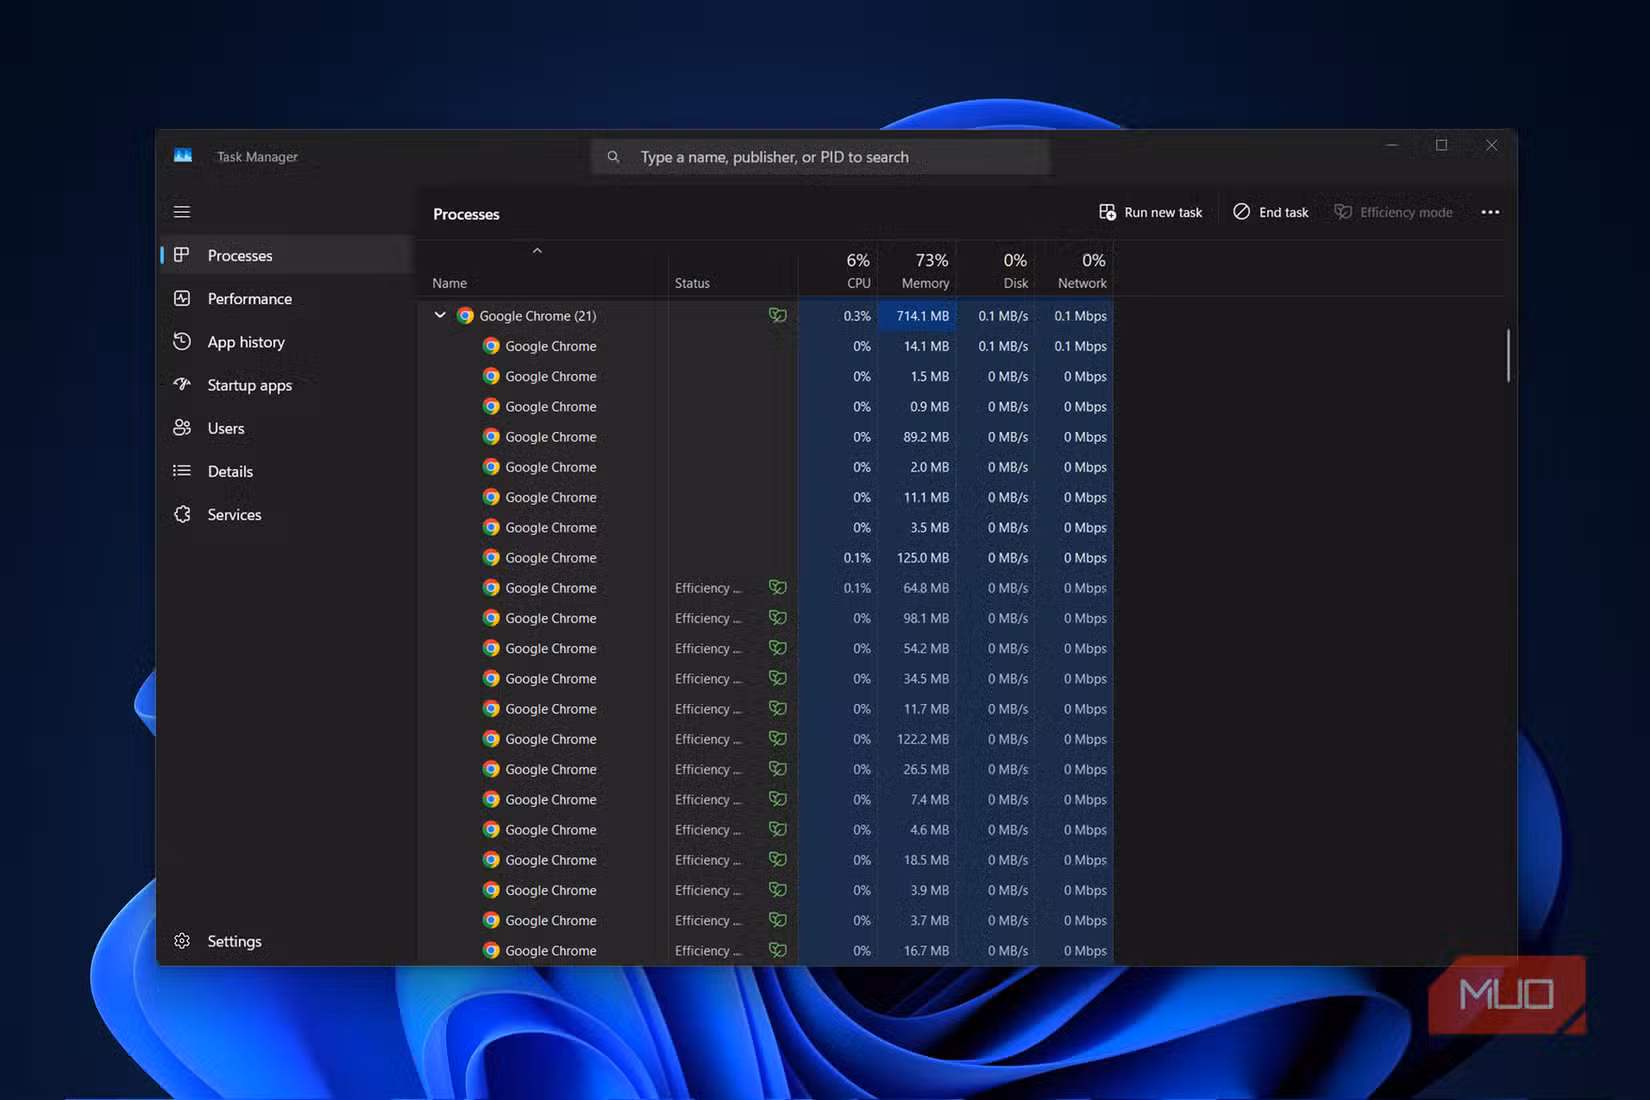Click the Task Manager app icon
Screen dimensions: 1650x1100
pyautogui.click(x=183, y=156)
